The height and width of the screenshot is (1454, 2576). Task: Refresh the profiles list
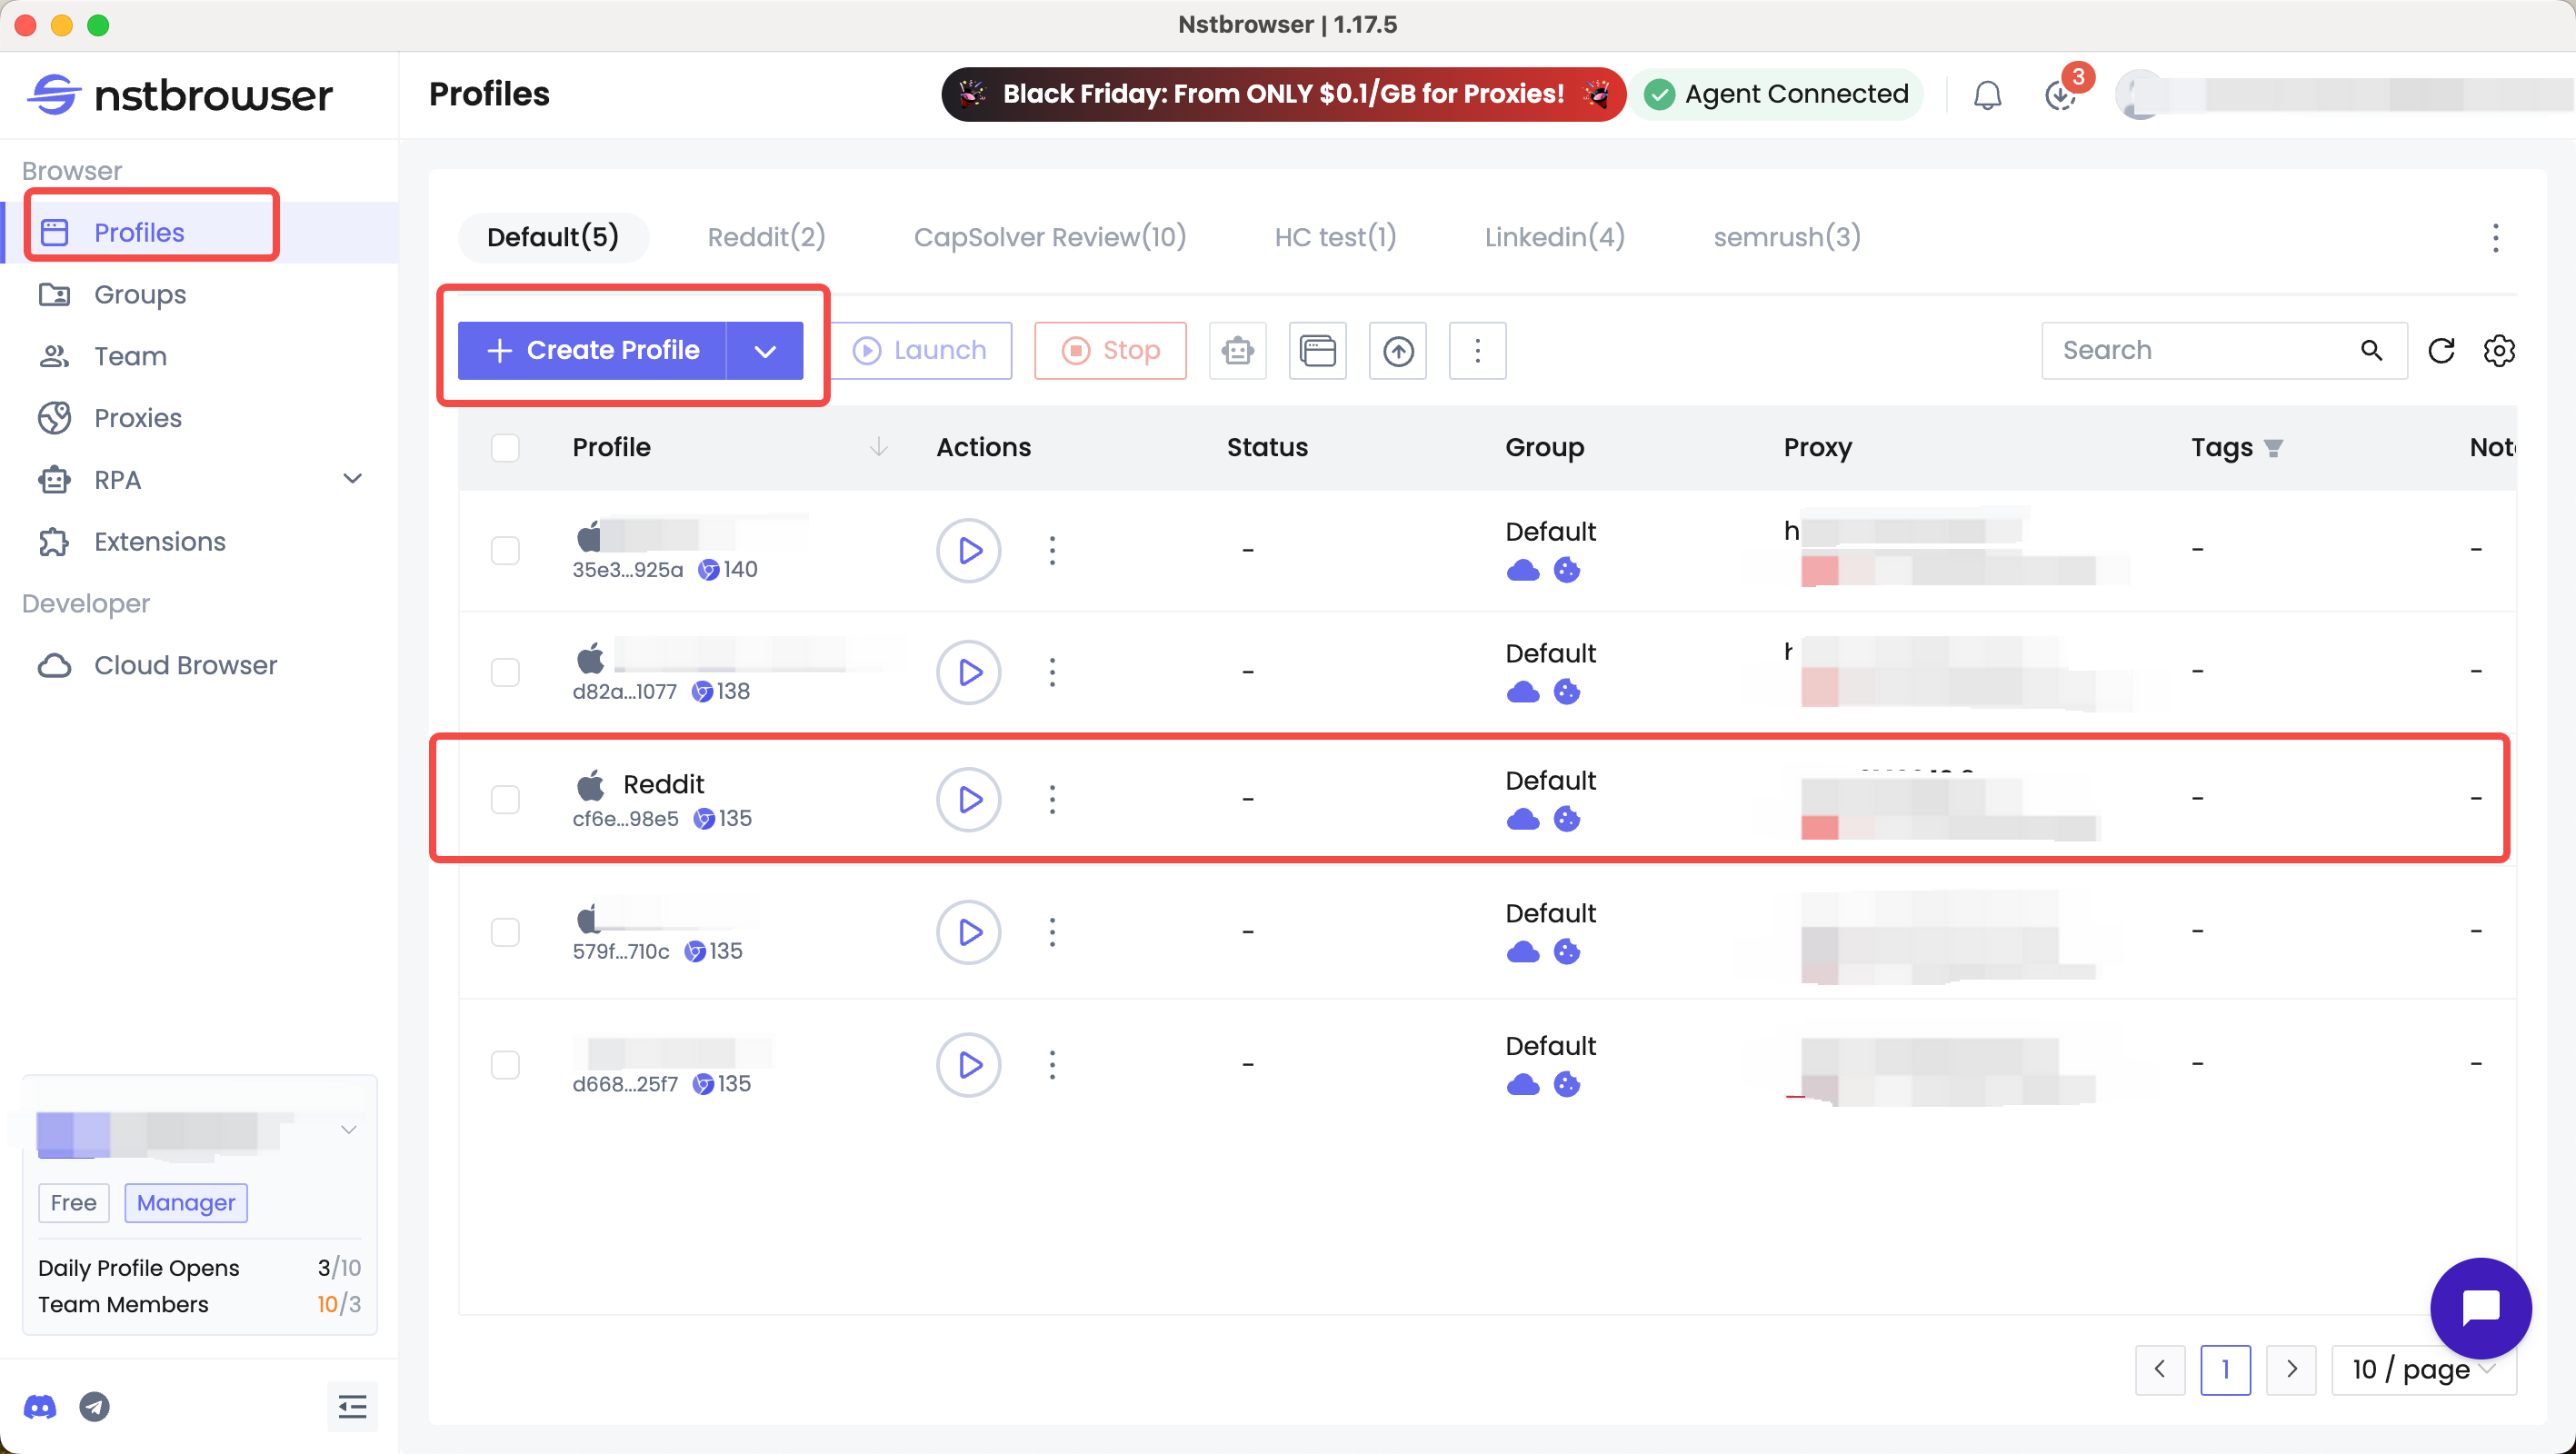2441,350
